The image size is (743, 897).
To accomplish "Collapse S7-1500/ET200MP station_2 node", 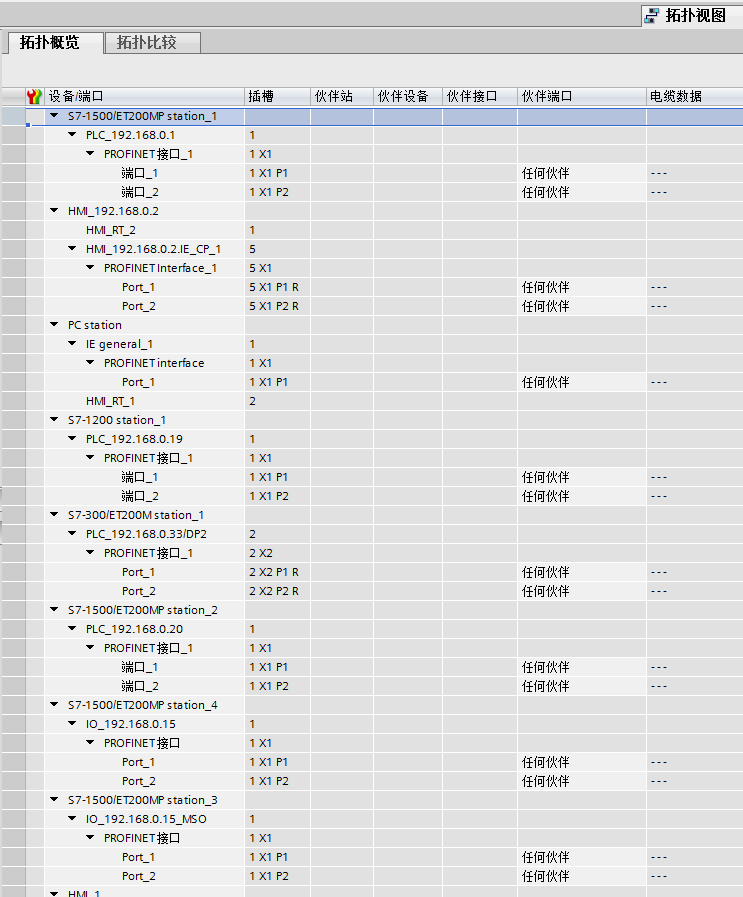I will coord(54,609).
